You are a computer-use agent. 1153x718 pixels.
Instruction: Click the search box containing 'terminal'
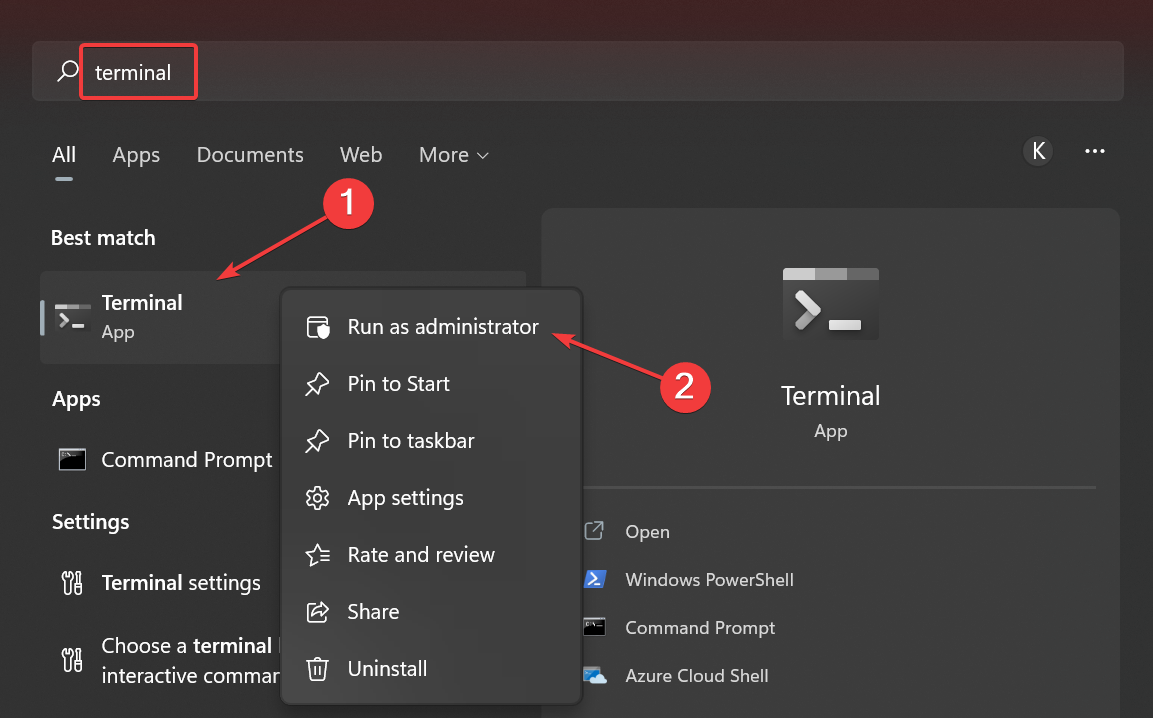tap(577, 71)
